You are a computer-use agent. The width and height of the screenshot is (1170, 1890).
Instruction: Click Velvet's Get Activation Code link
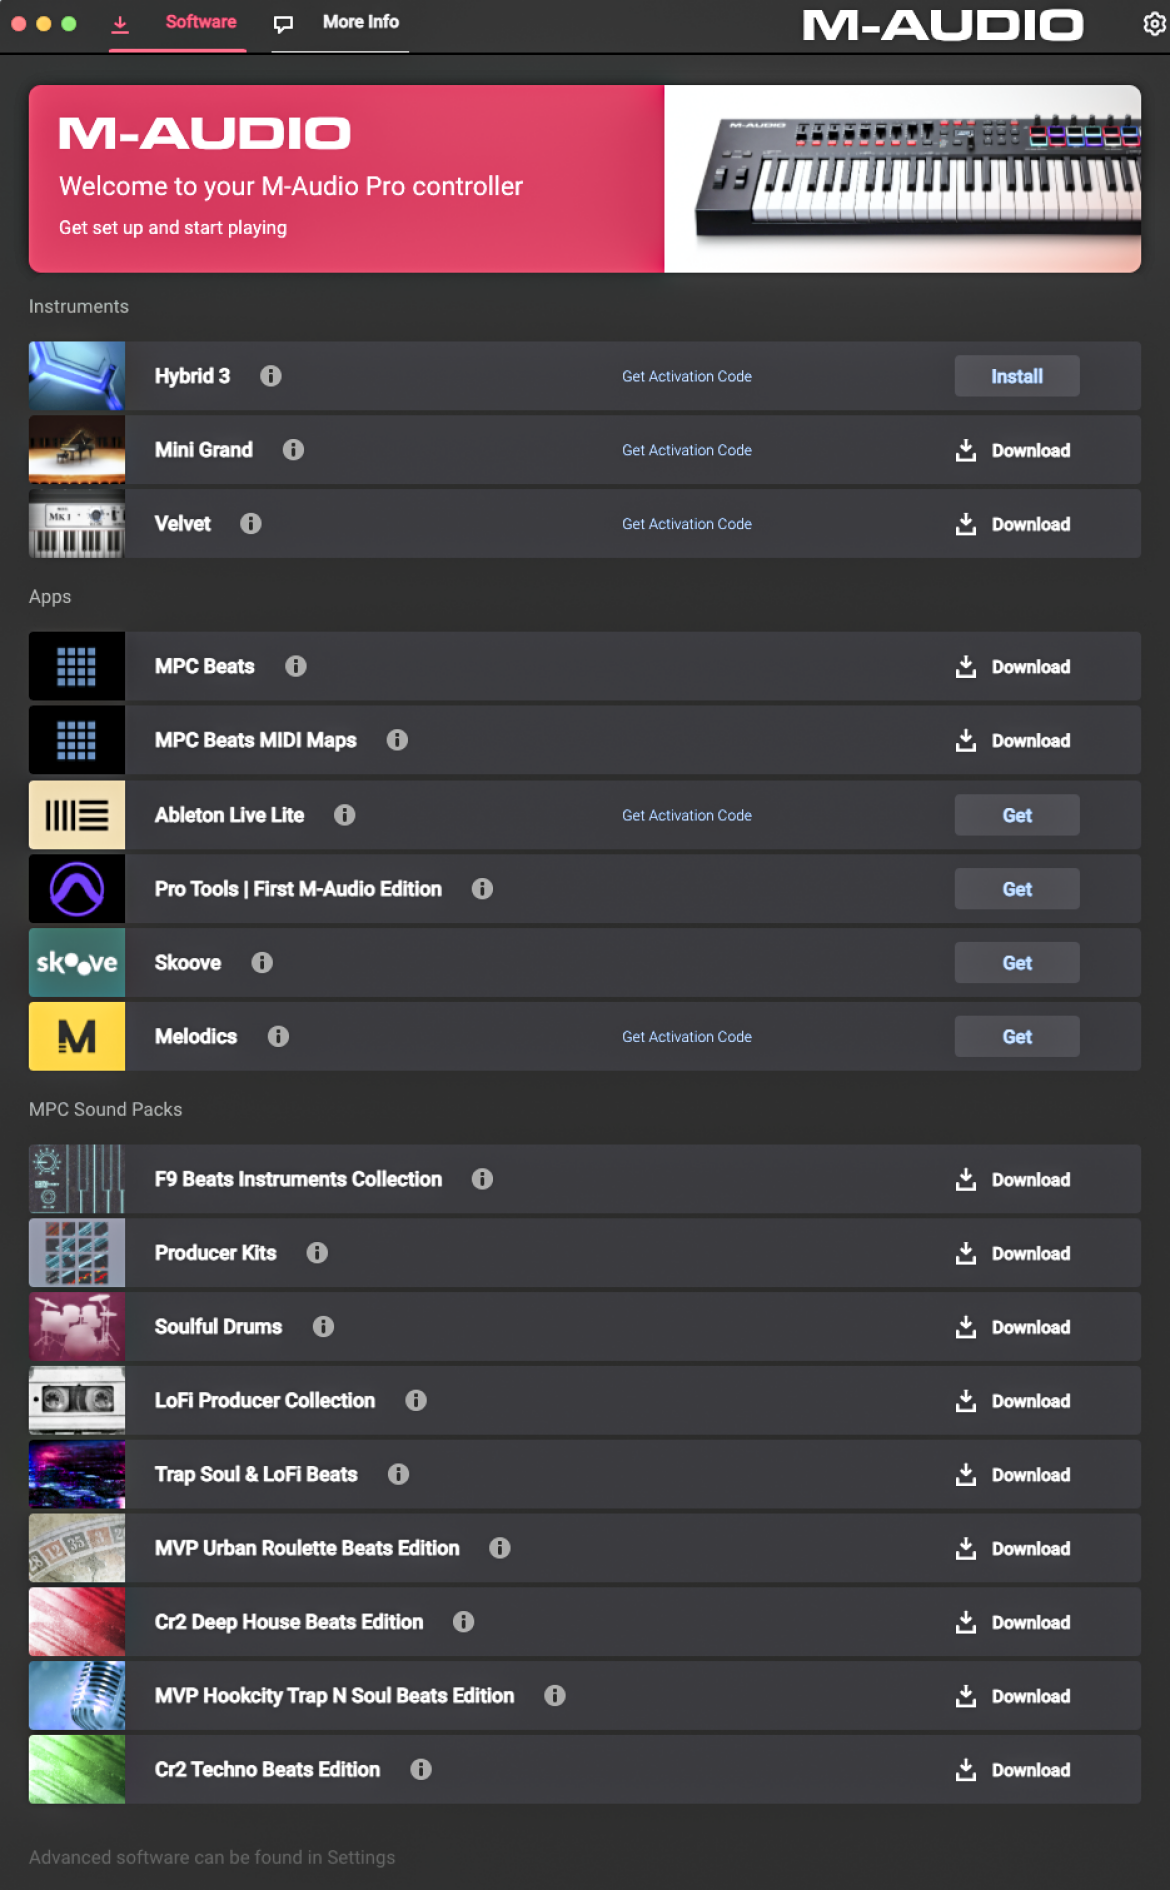687,524
